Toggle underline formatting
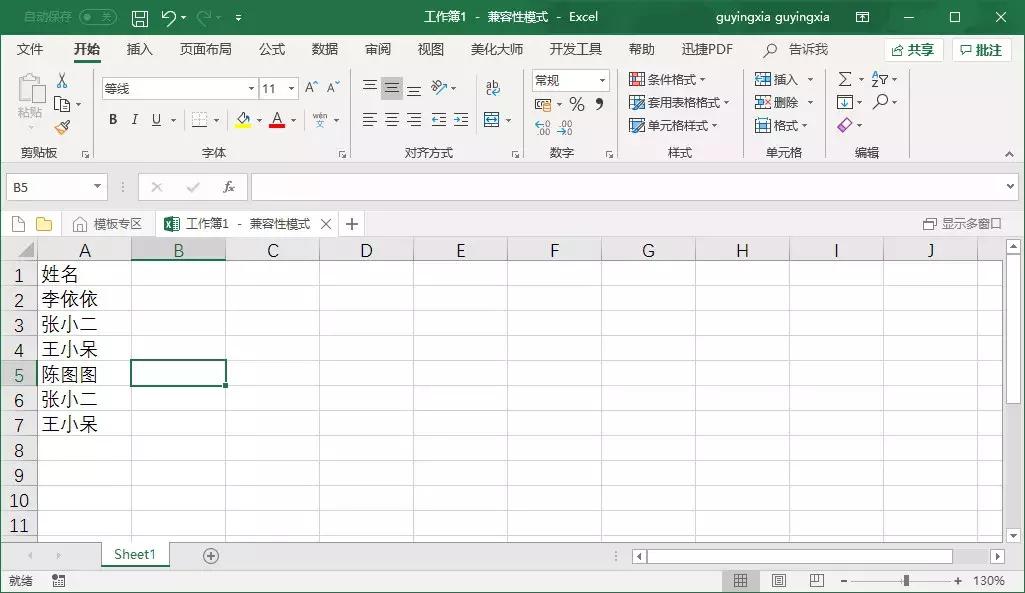The height and width of the screenshot is (593, 1025). click(x=156, y=119)
